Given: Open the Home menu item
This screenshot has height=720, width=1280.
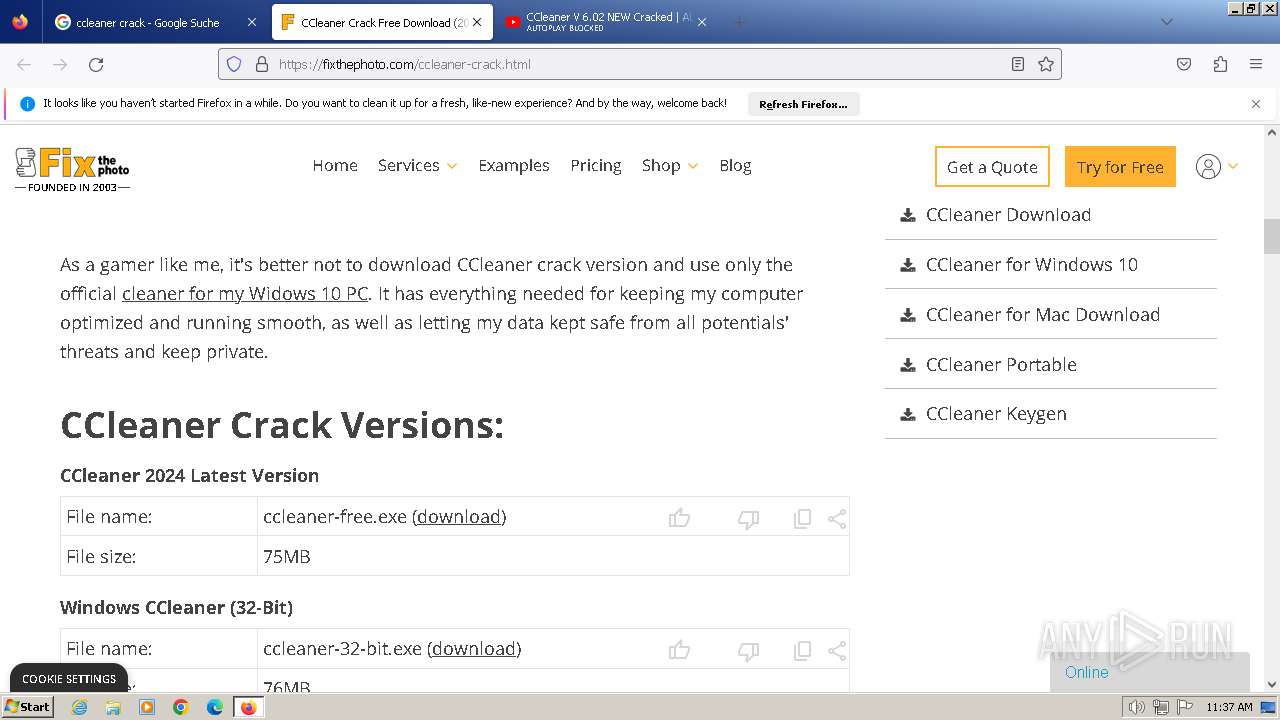Looking at the screenshot, I should 335,165.
